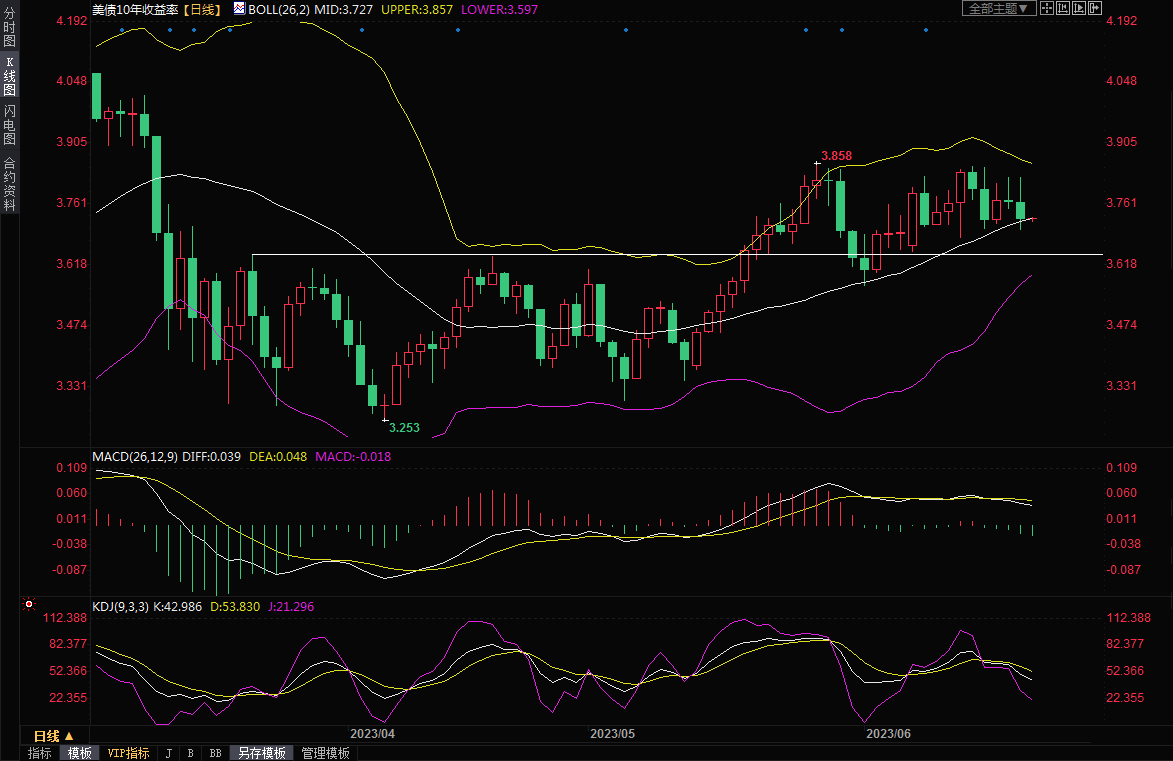Switch to 闪电图 side tab

pyautogui.click(x=9, y=123)
